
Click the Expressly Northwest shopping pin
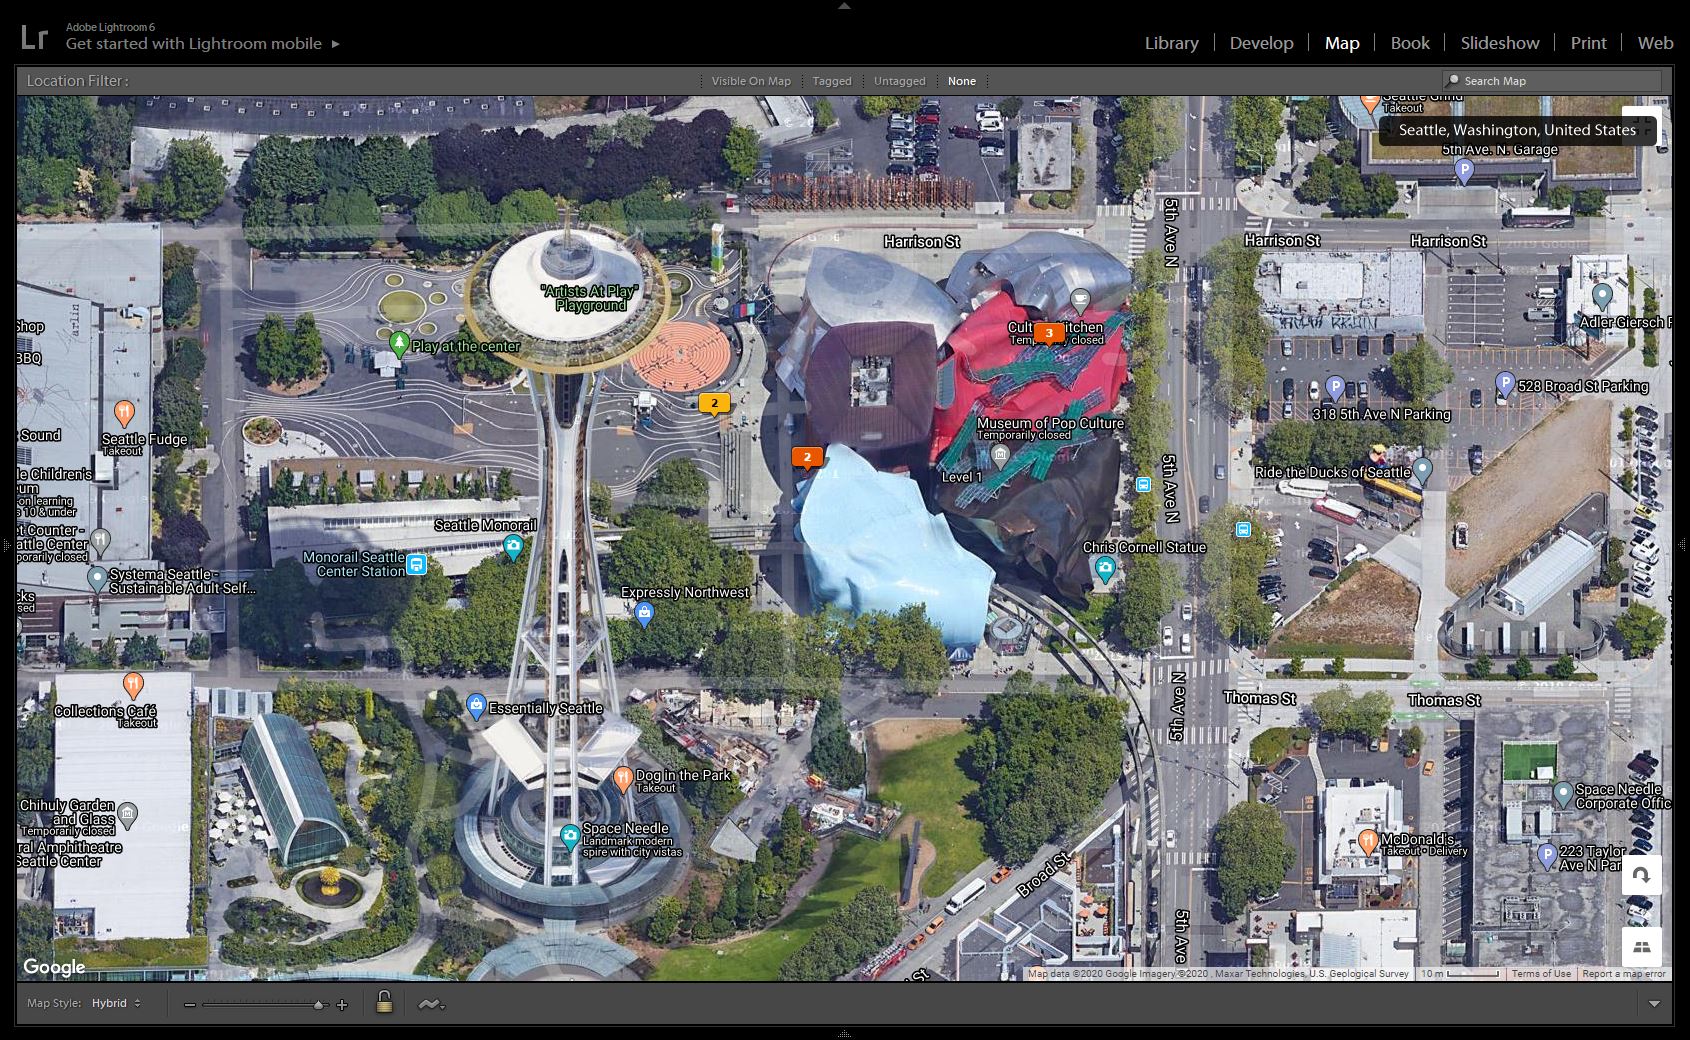[645, 614]
